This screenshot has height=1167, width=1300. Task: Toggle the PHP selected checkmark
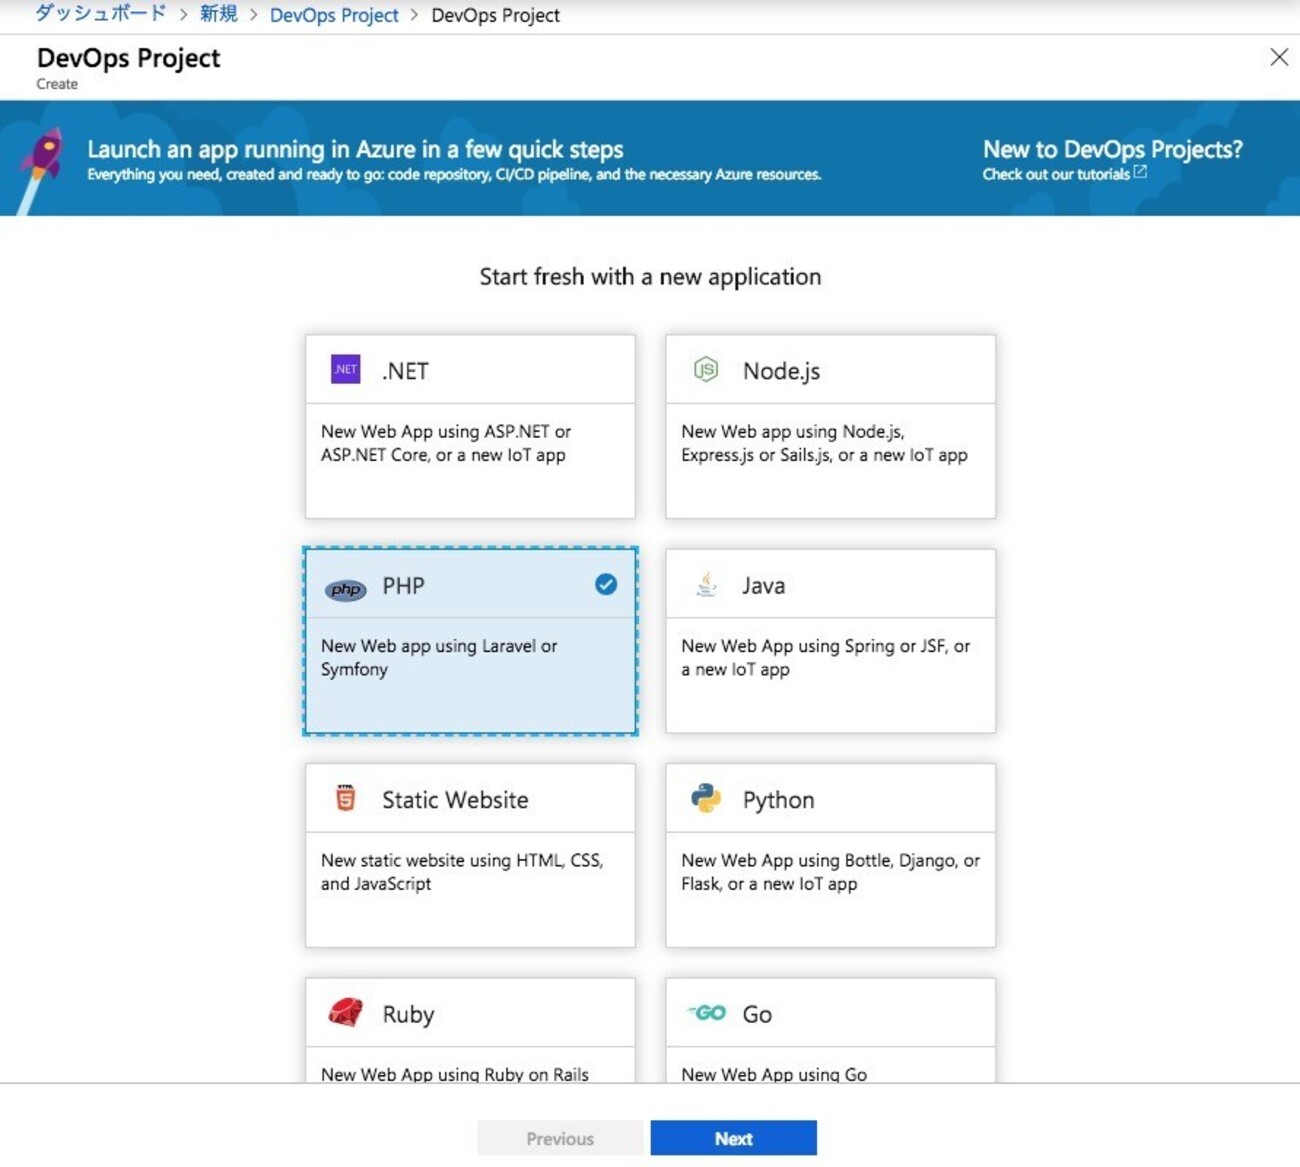(x=606, y=584)
